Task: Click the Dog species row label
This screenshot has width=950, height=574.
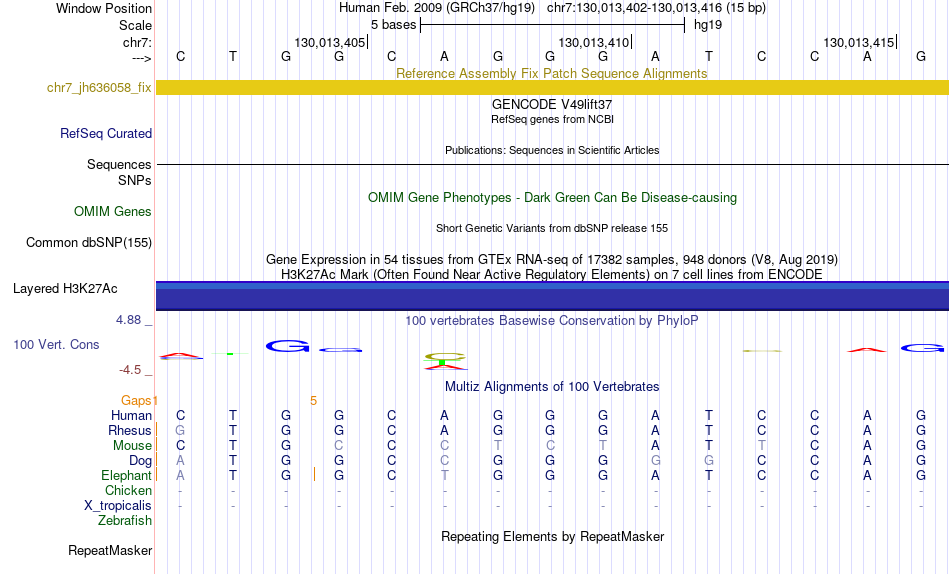Action: pyautogui.click(x=140, y=461)
